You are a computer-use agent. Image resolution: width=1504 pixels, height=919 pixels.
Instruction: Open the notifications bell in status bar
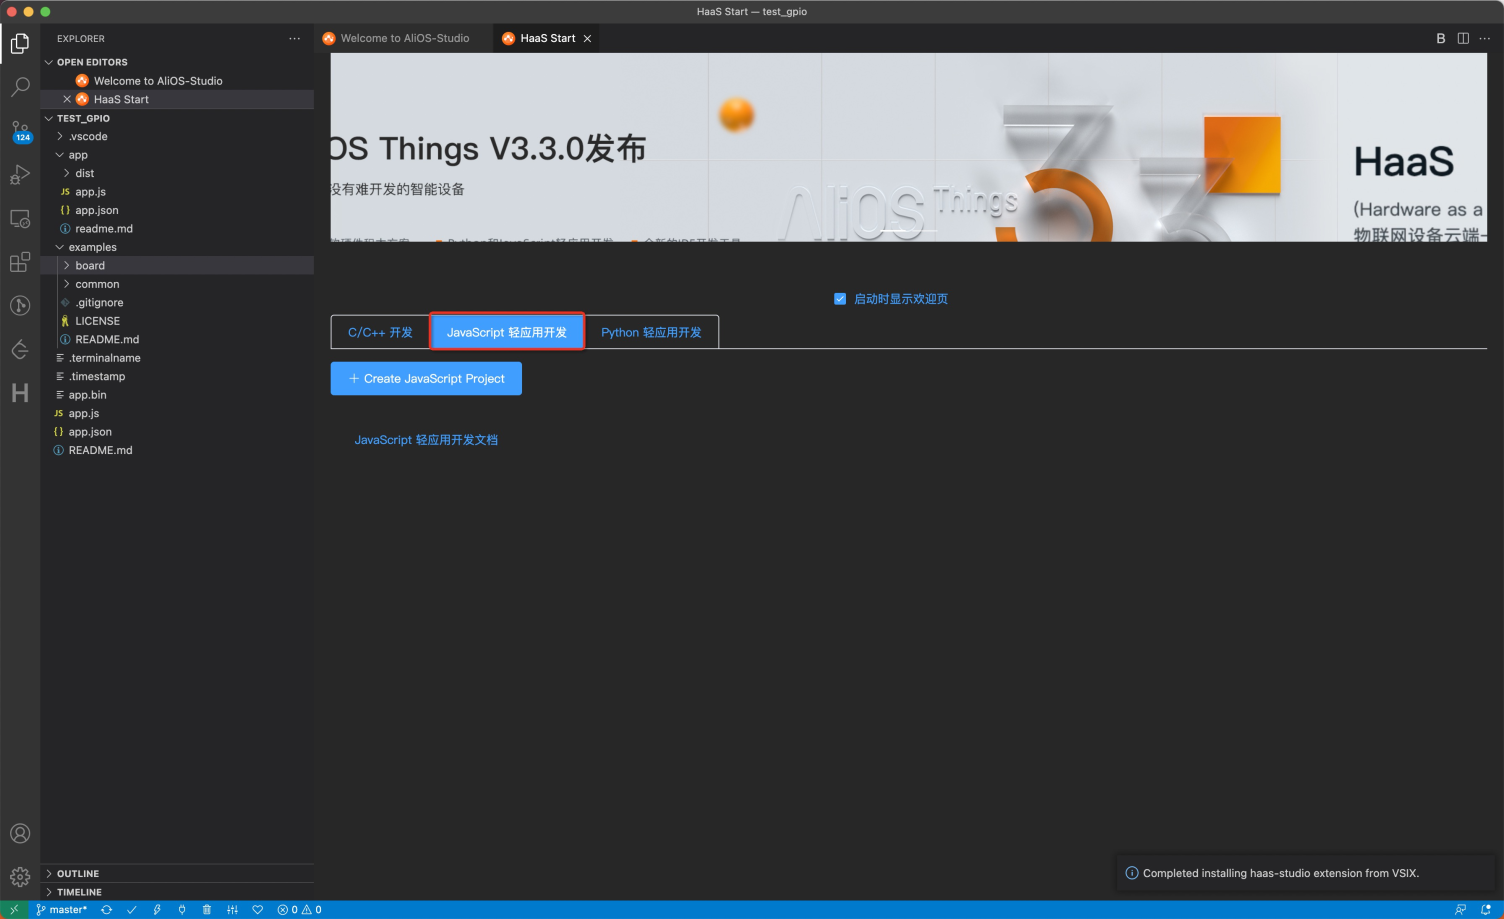click(1486, 910)
